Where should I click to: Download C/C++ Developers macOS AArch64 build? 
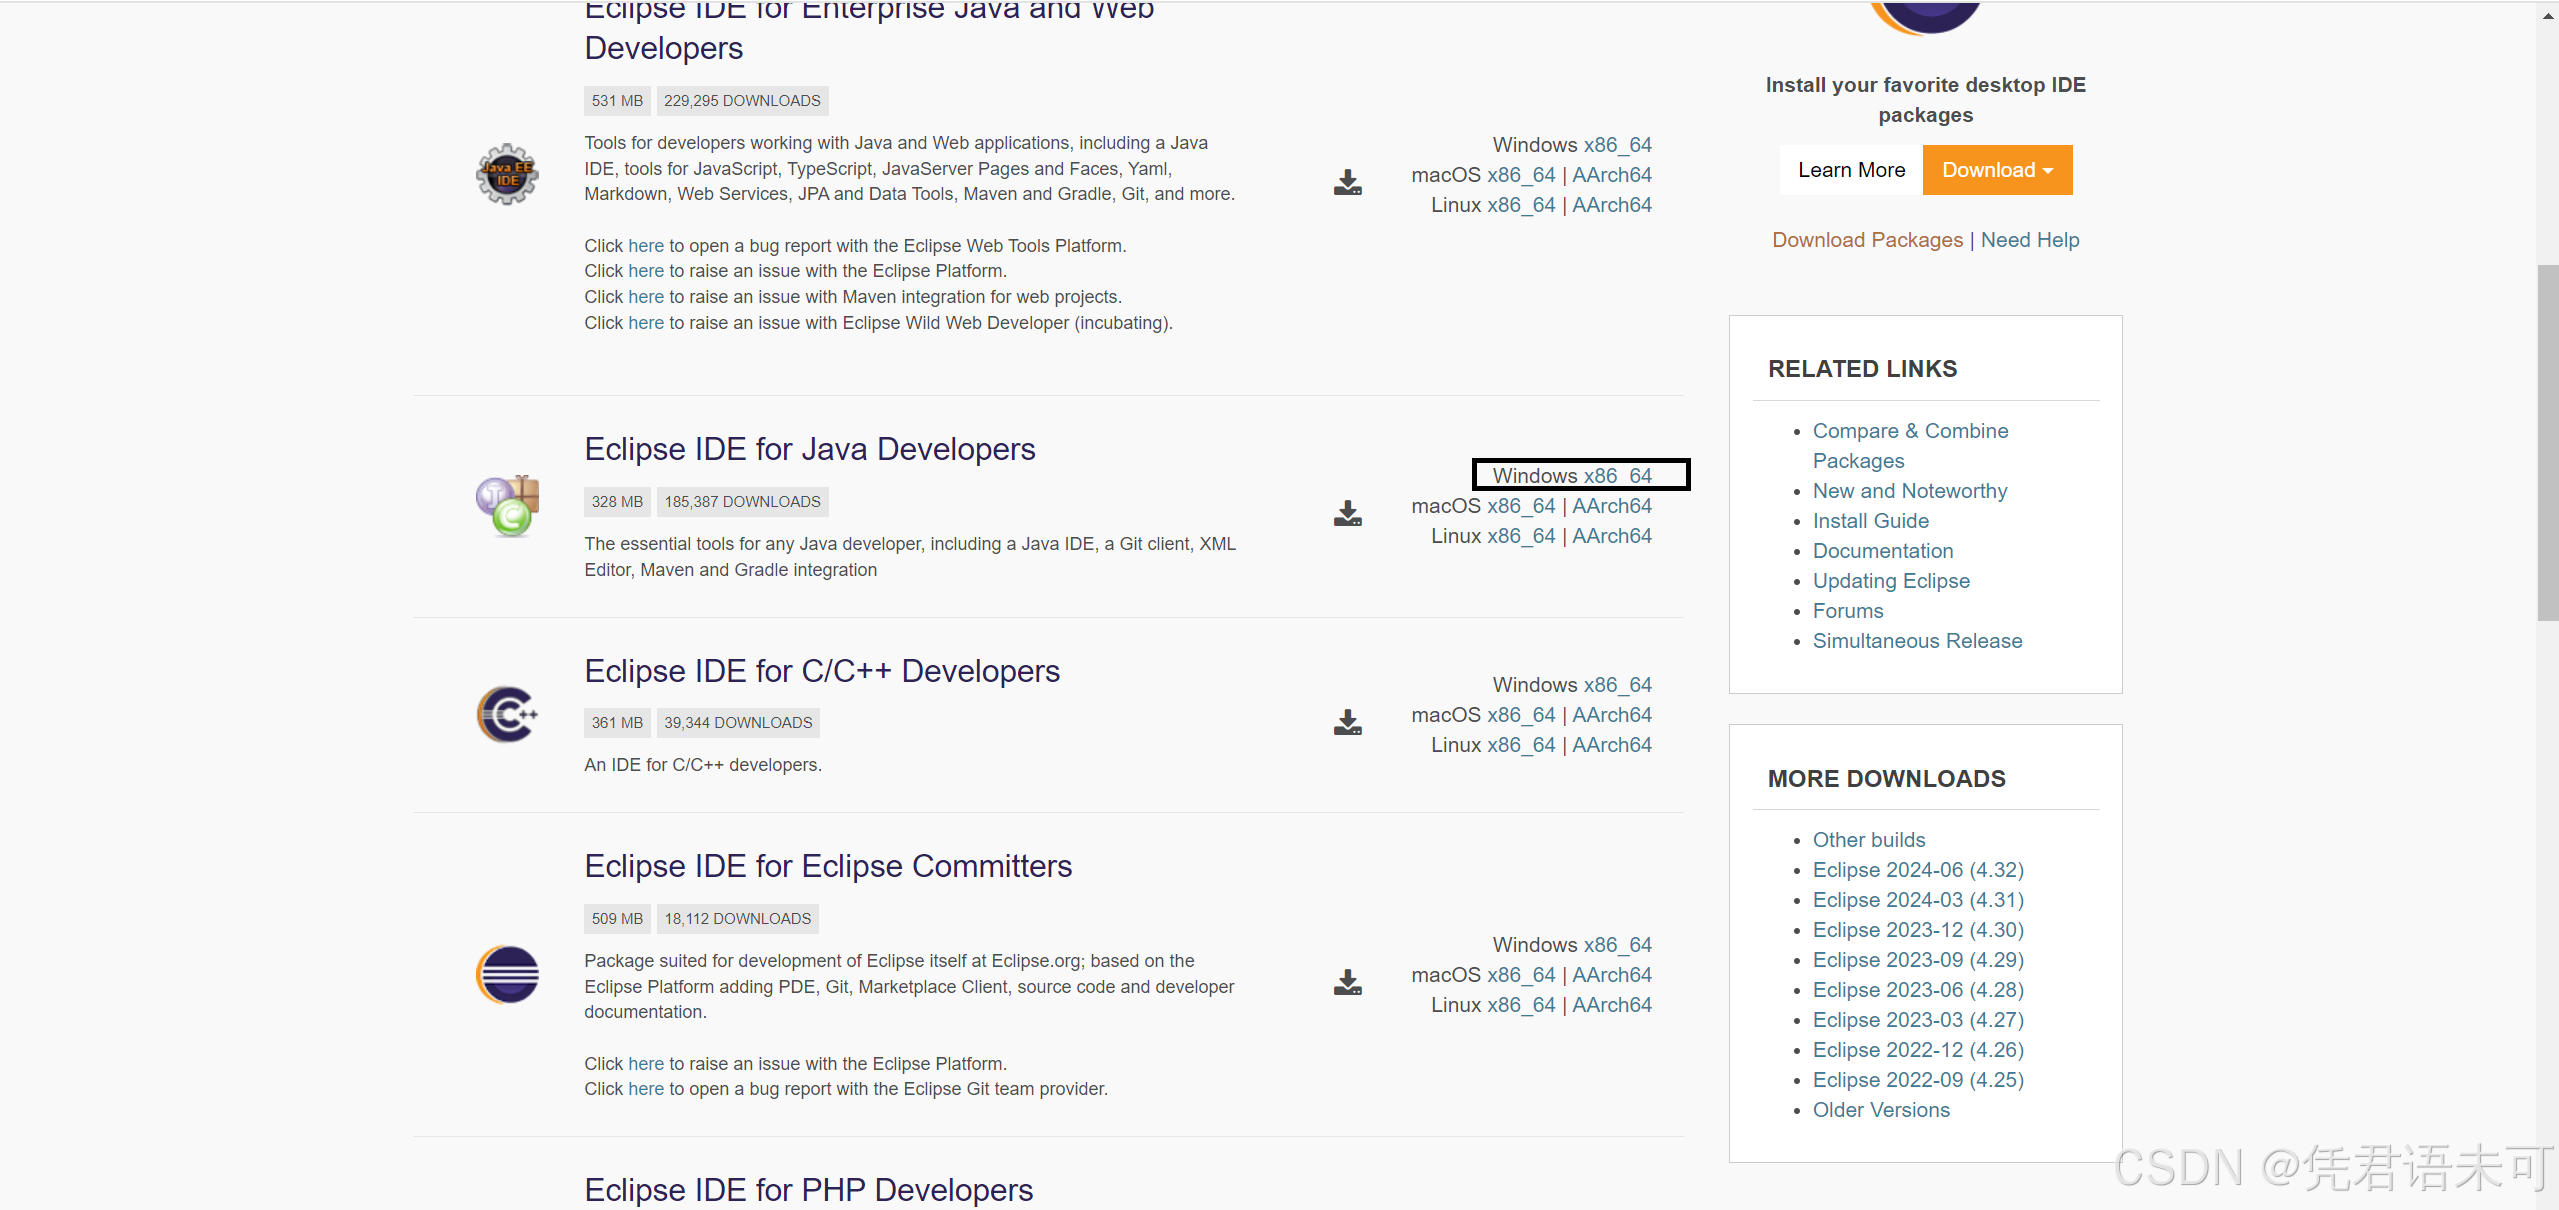(x=1612, y=715)
